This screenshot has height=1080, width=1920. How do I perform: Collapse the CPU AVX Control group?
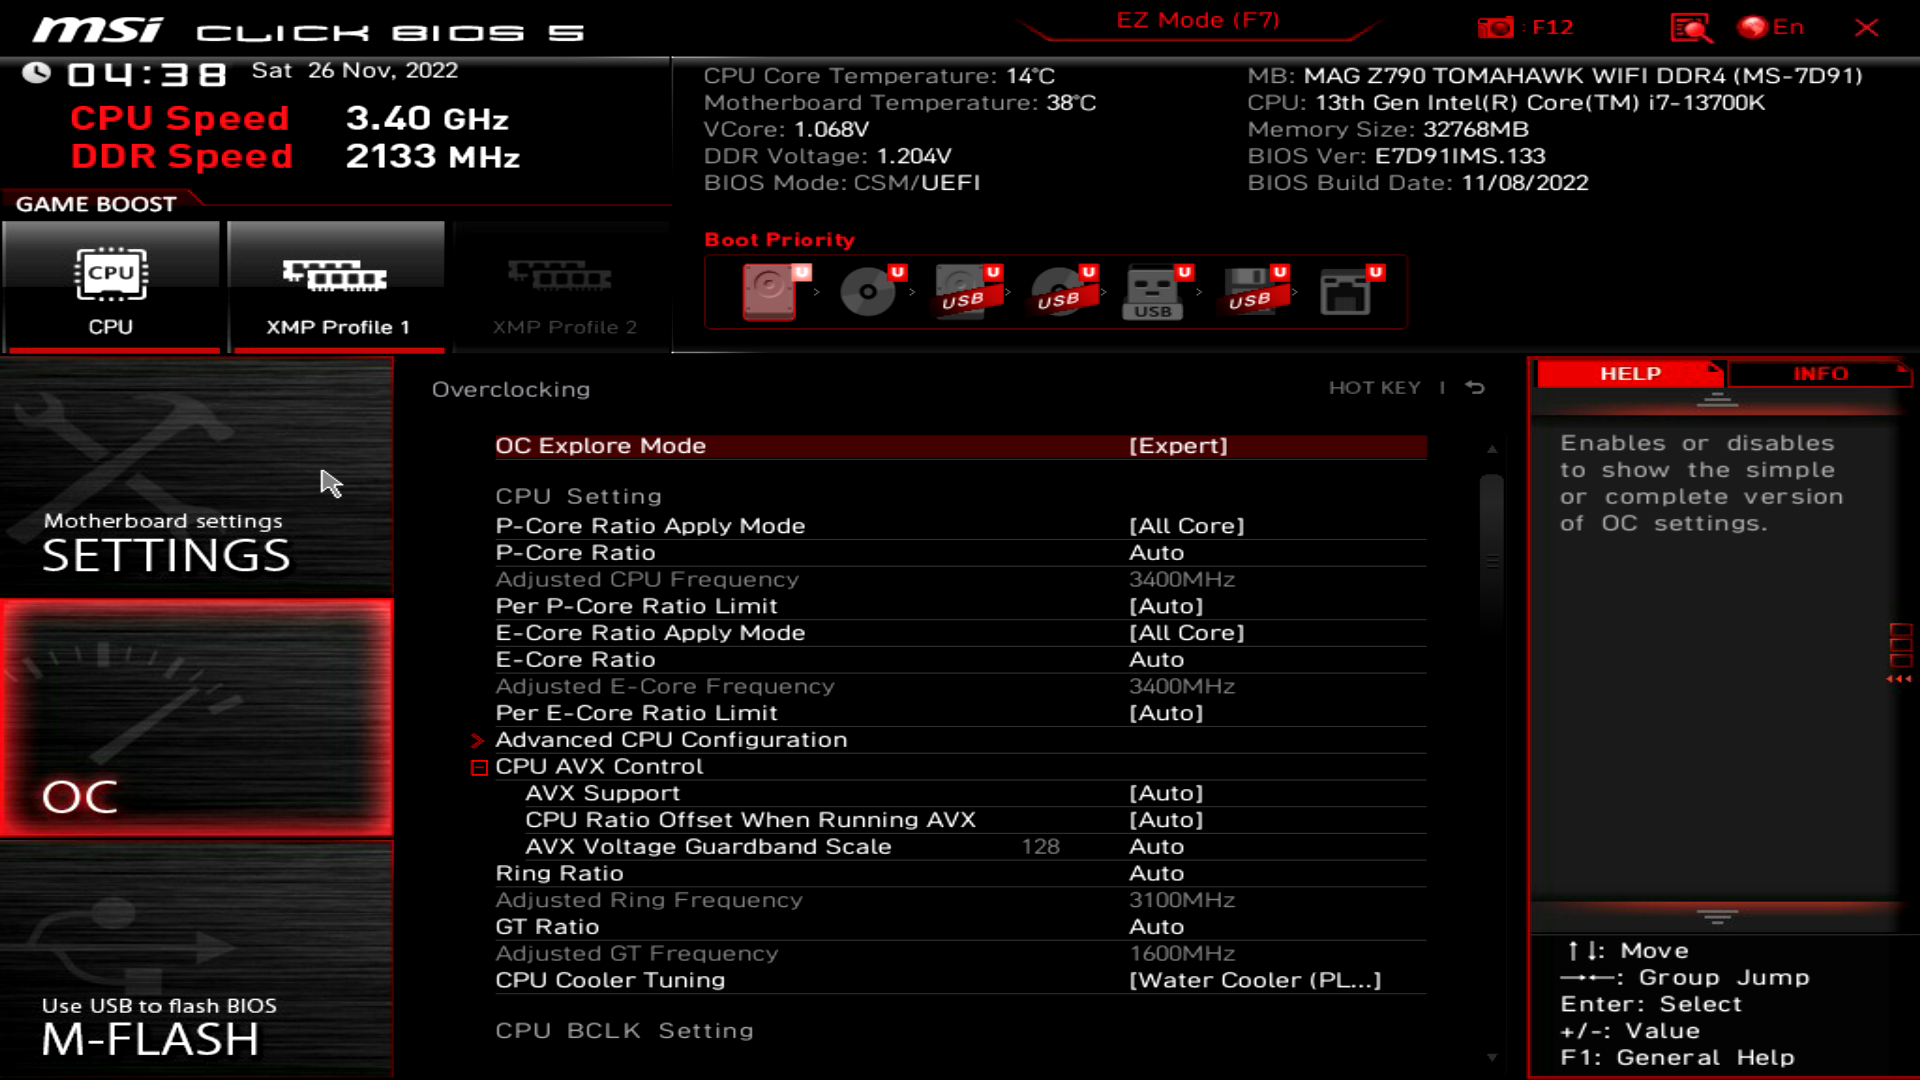(479, 768)
